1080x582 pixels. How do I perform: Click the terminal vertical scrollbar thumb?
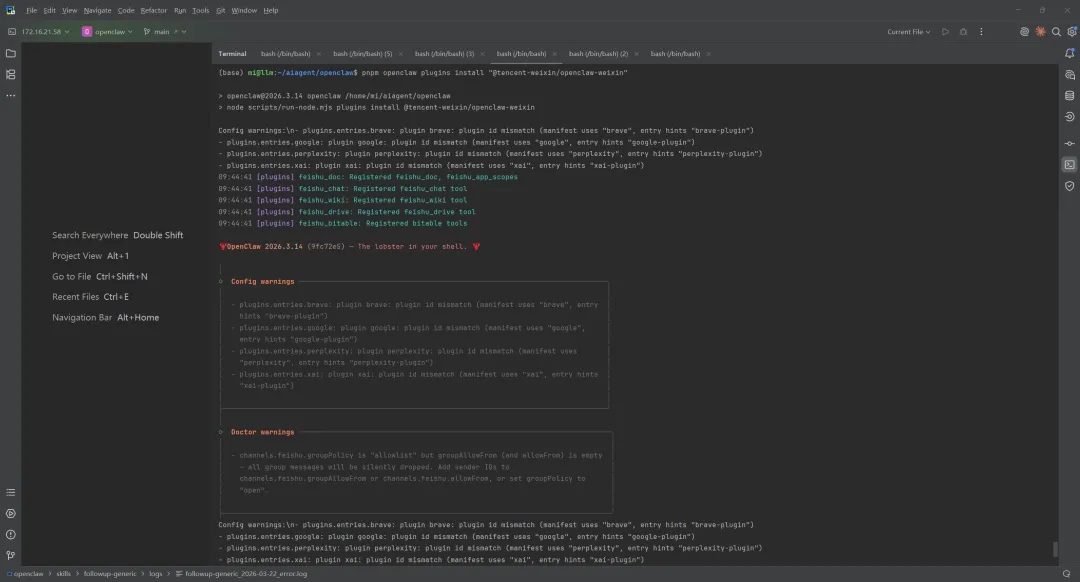click(x=1055, y=549)
